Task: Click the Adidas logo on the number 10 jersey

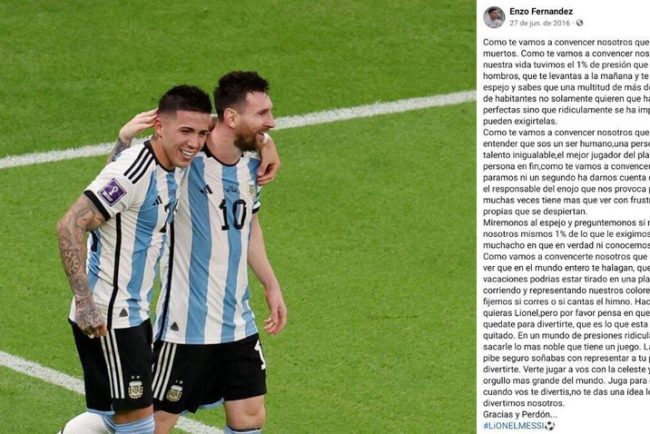Action: [206, 190]
